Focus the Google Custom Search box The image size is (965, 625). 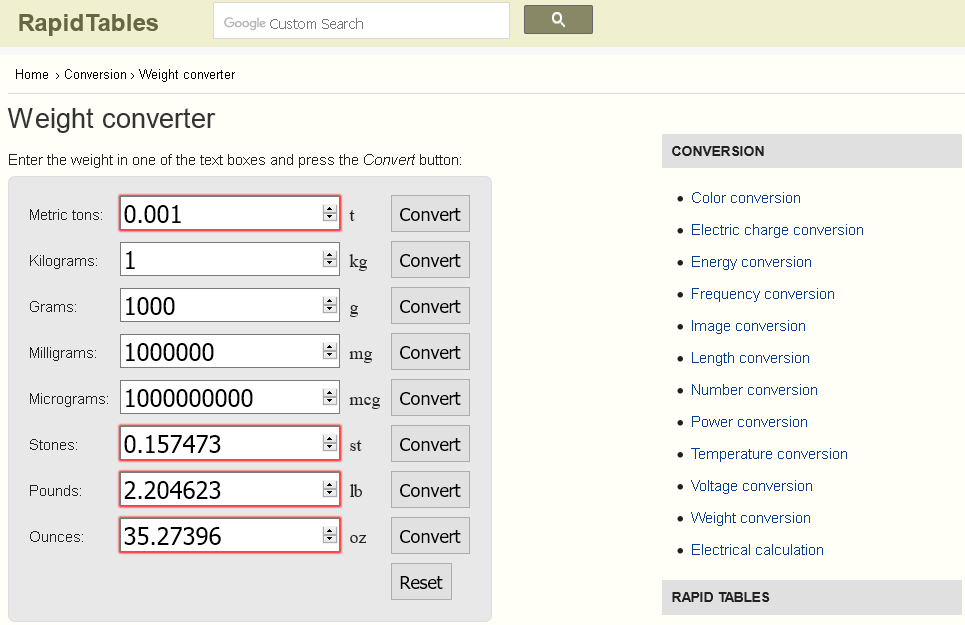point(361,21)
